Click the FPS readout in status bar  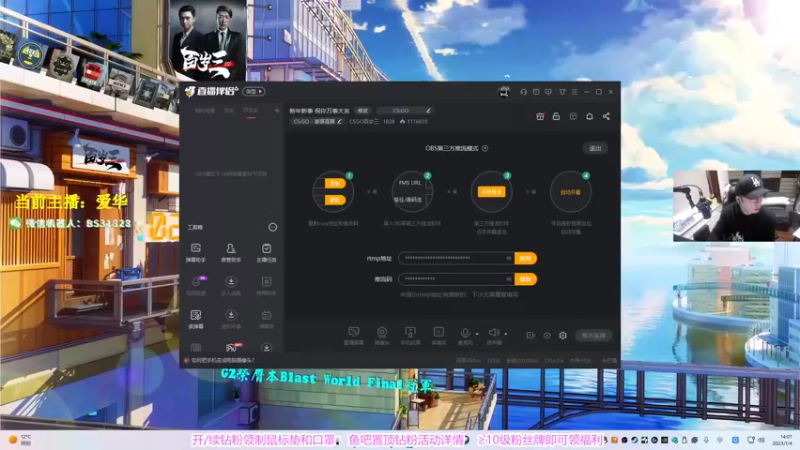[x=493, y=361]
